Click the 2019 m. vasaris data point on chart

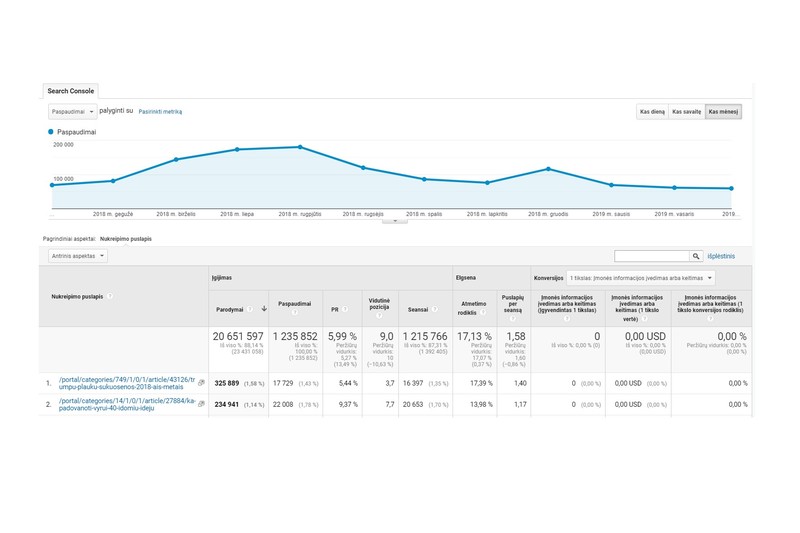coord(674,188)
